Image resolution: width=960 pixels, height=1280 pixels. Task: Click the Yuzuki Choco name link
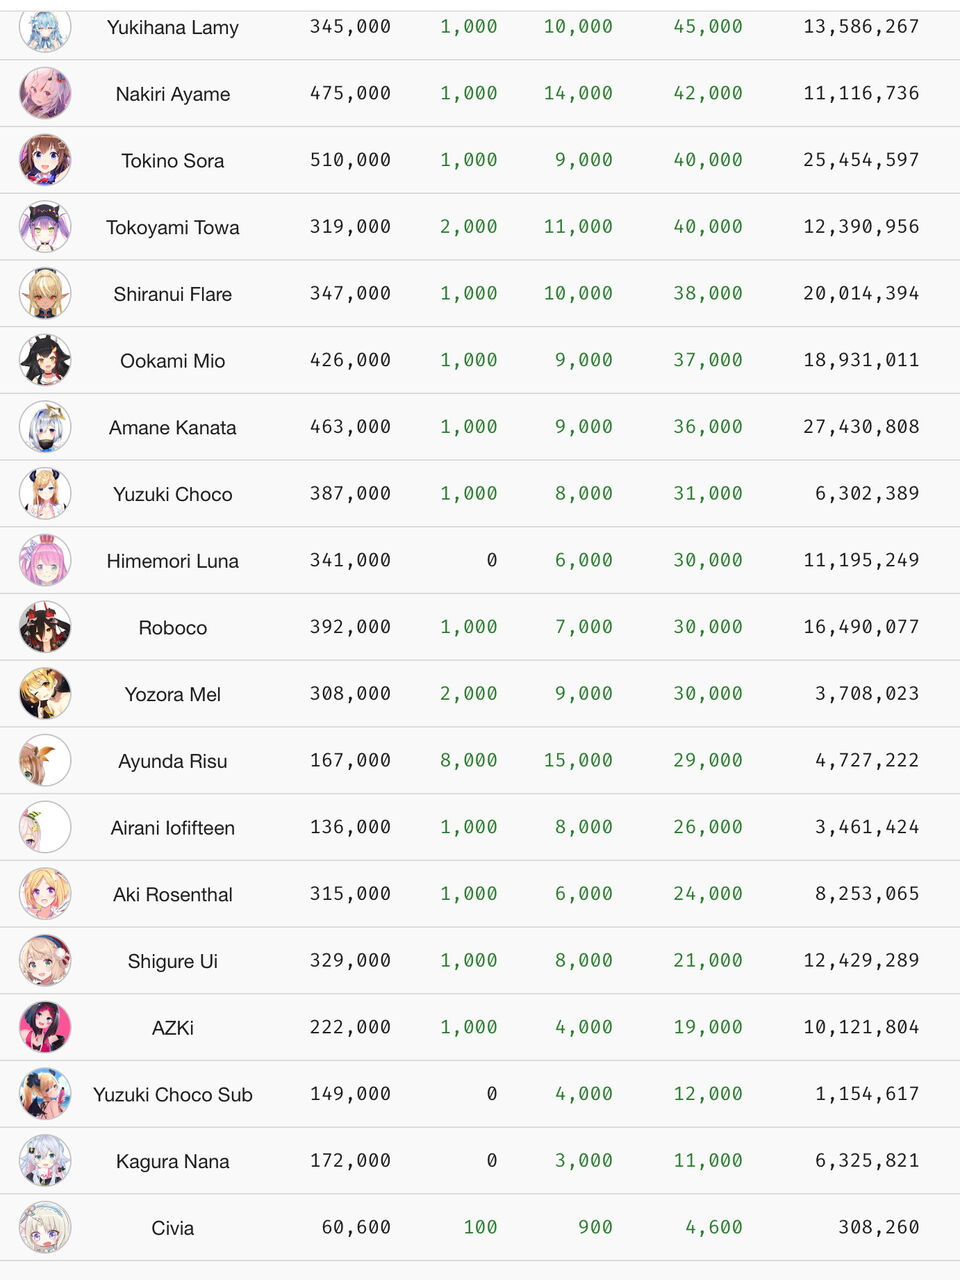coord(173,494)
